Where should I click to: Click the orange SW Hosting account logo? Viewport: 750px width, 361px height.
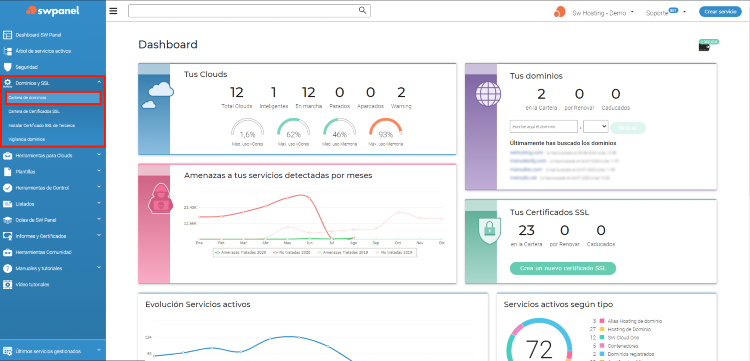(x=560, y=12)
